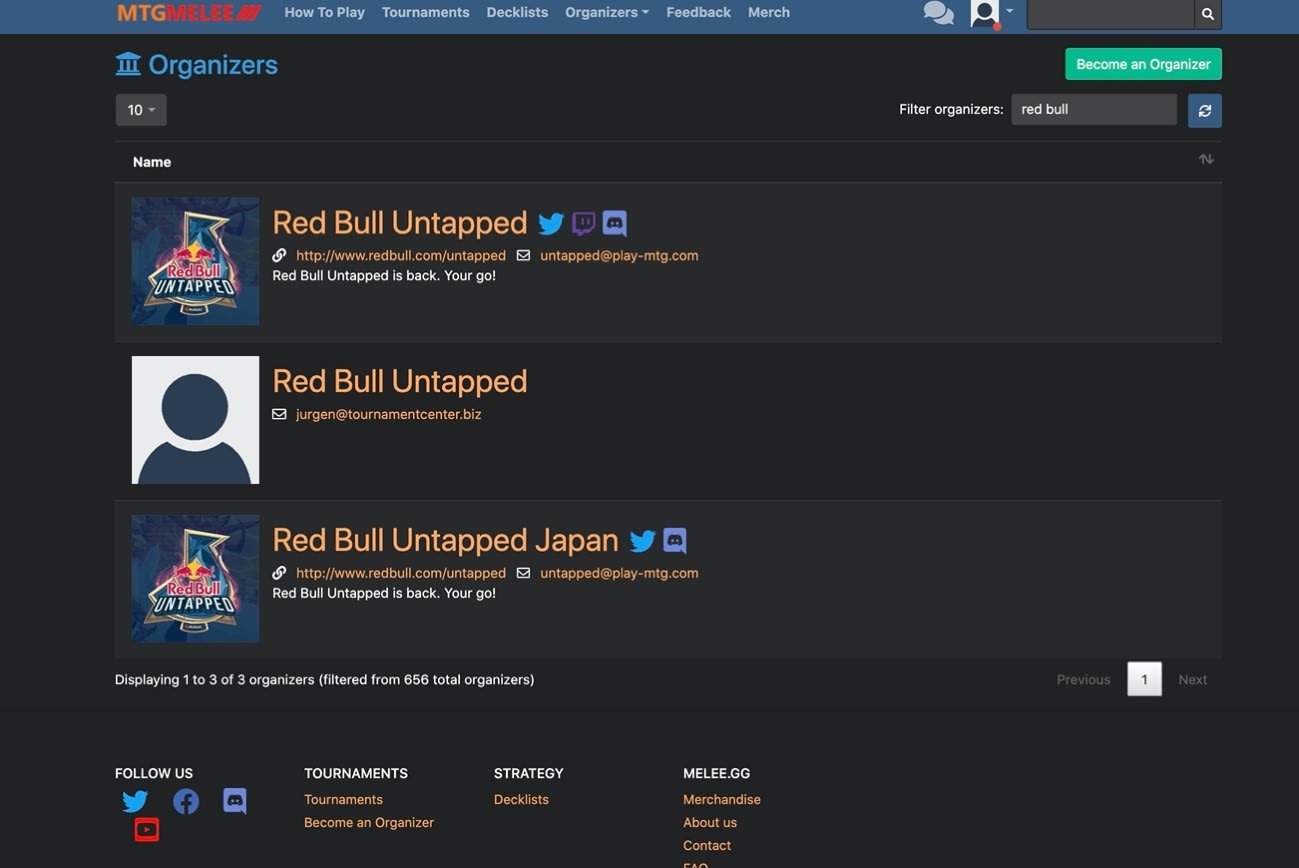
Task: Click the search magnifier button
Action: tap(1208, 14)
